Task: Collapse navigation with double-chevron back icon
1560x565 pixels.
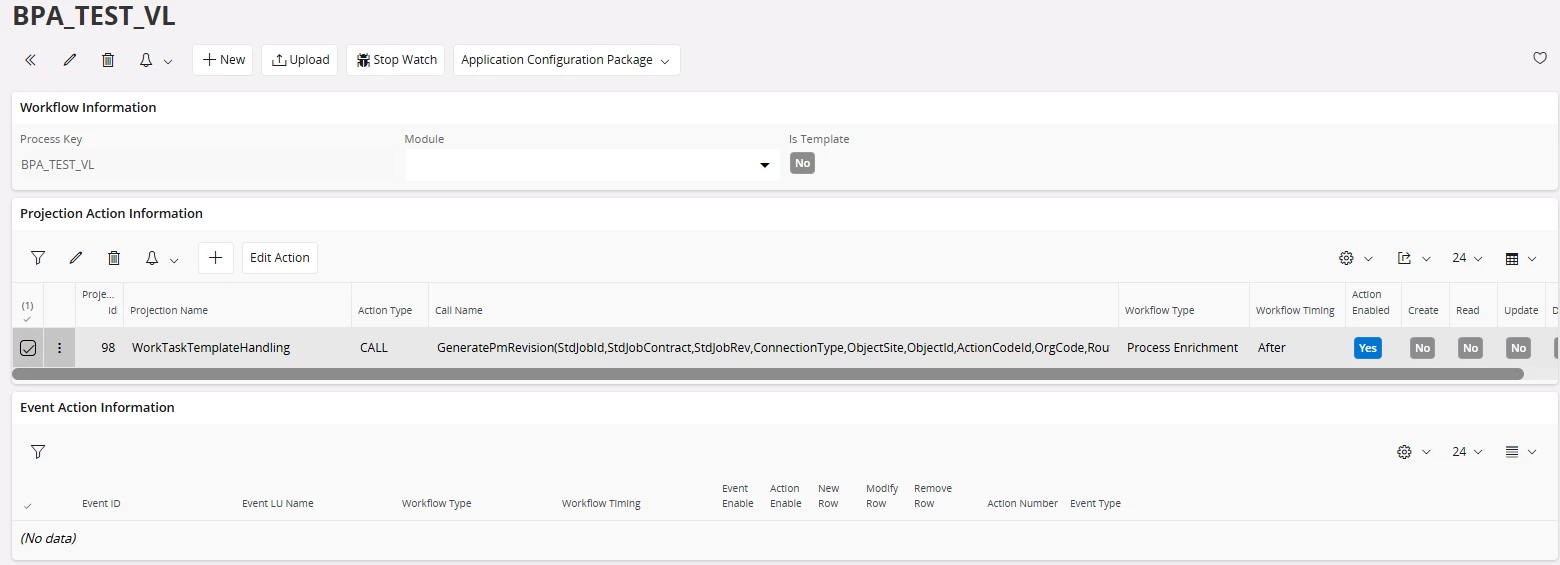Action: (x=30, y=60)
